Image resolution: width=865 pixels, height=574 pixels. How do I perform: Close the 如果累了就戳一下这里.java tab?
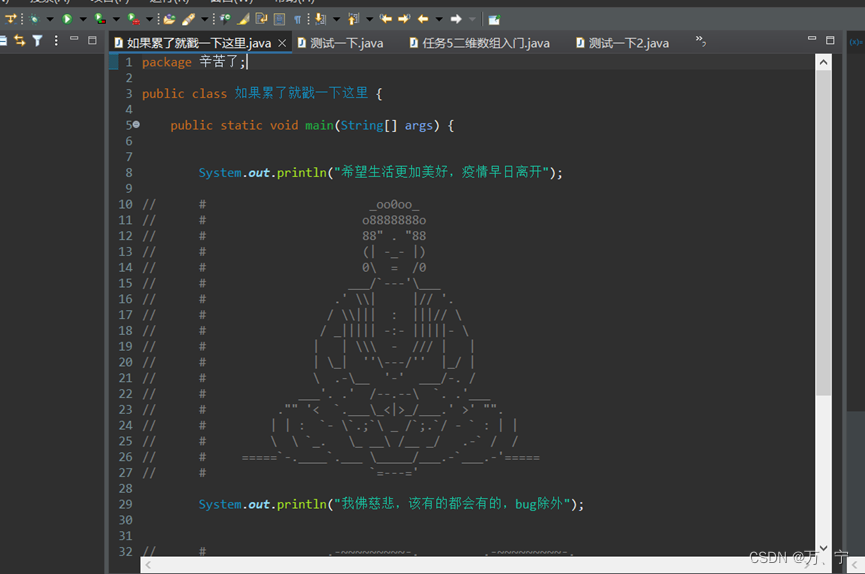pos(282,43)
